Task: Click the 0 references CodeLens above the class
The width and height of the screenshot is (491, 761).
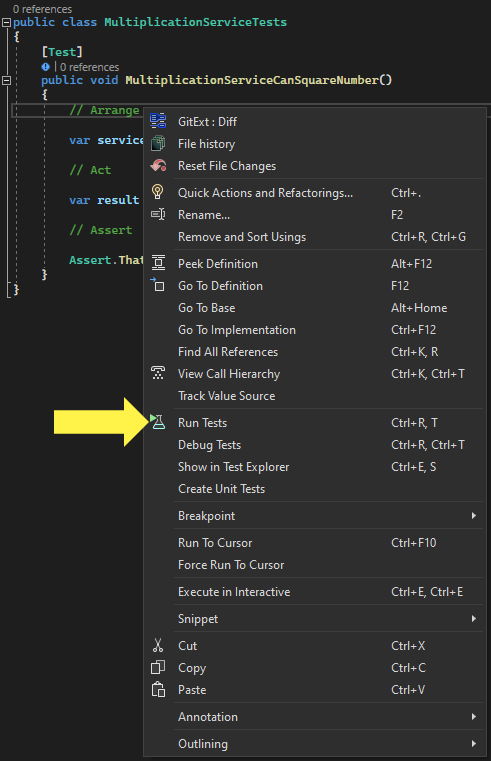Action: [42, 9]
